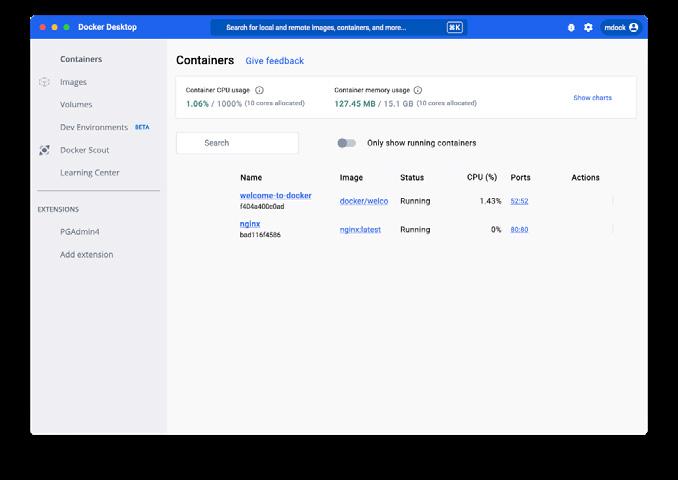
Task: Select Containers in the sidebar
Action: click(81, 59)
